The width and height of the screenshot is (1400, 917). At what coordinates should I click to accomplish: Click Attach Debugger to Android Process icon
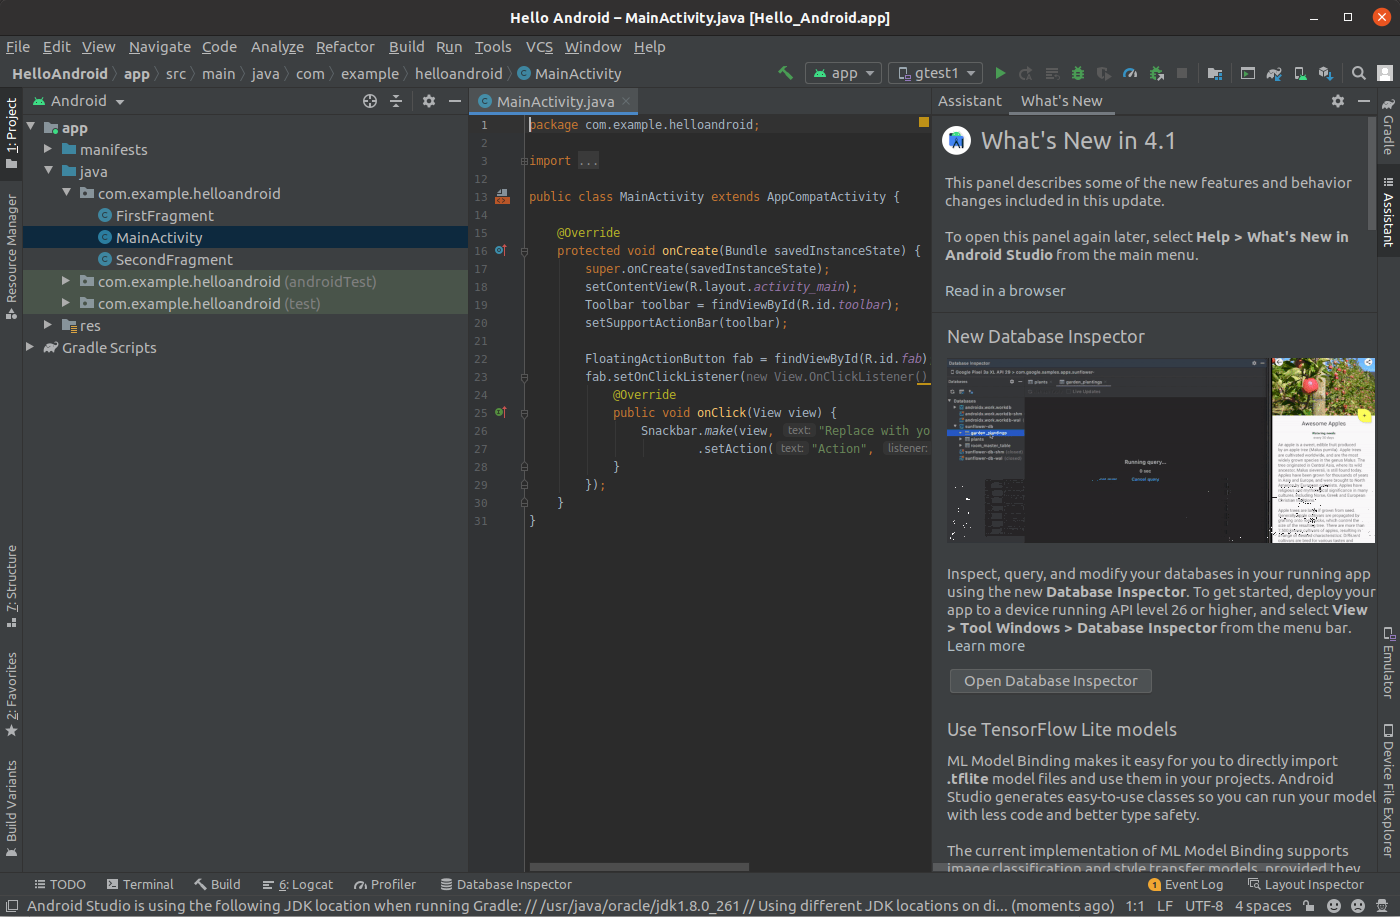click(x=1156, y=73)
